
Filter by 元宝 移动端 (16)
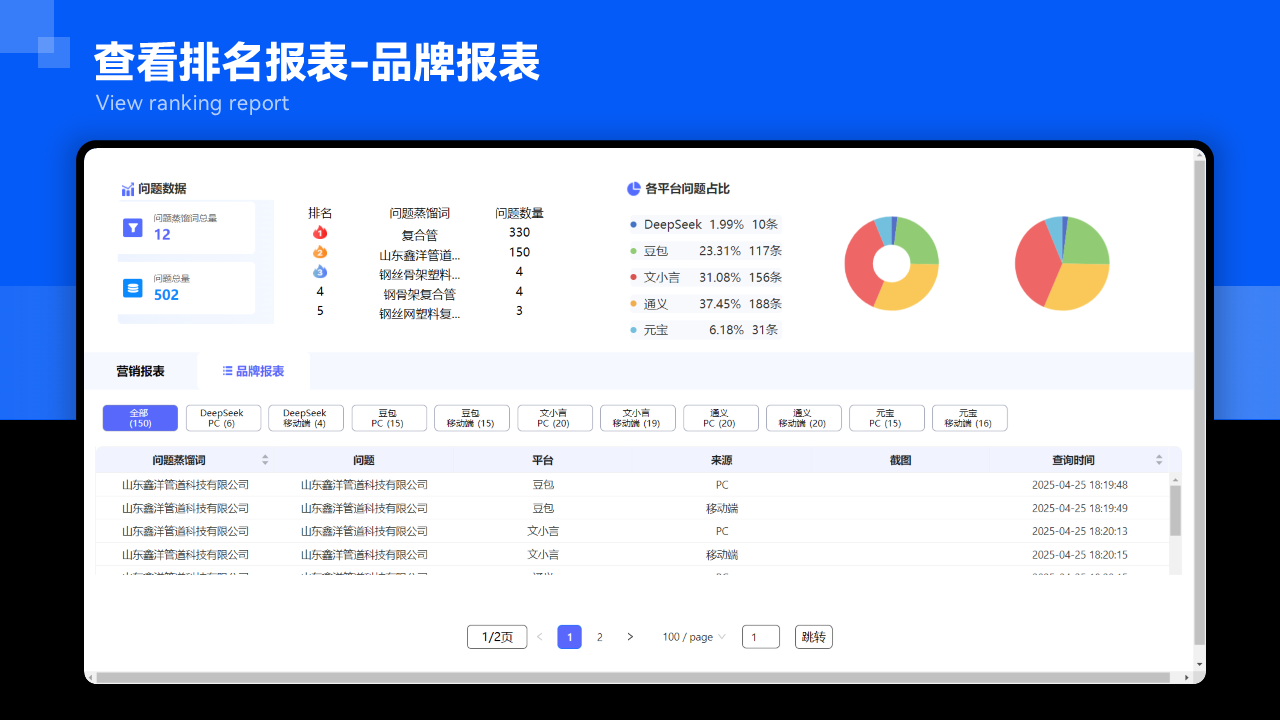[969, 418]
